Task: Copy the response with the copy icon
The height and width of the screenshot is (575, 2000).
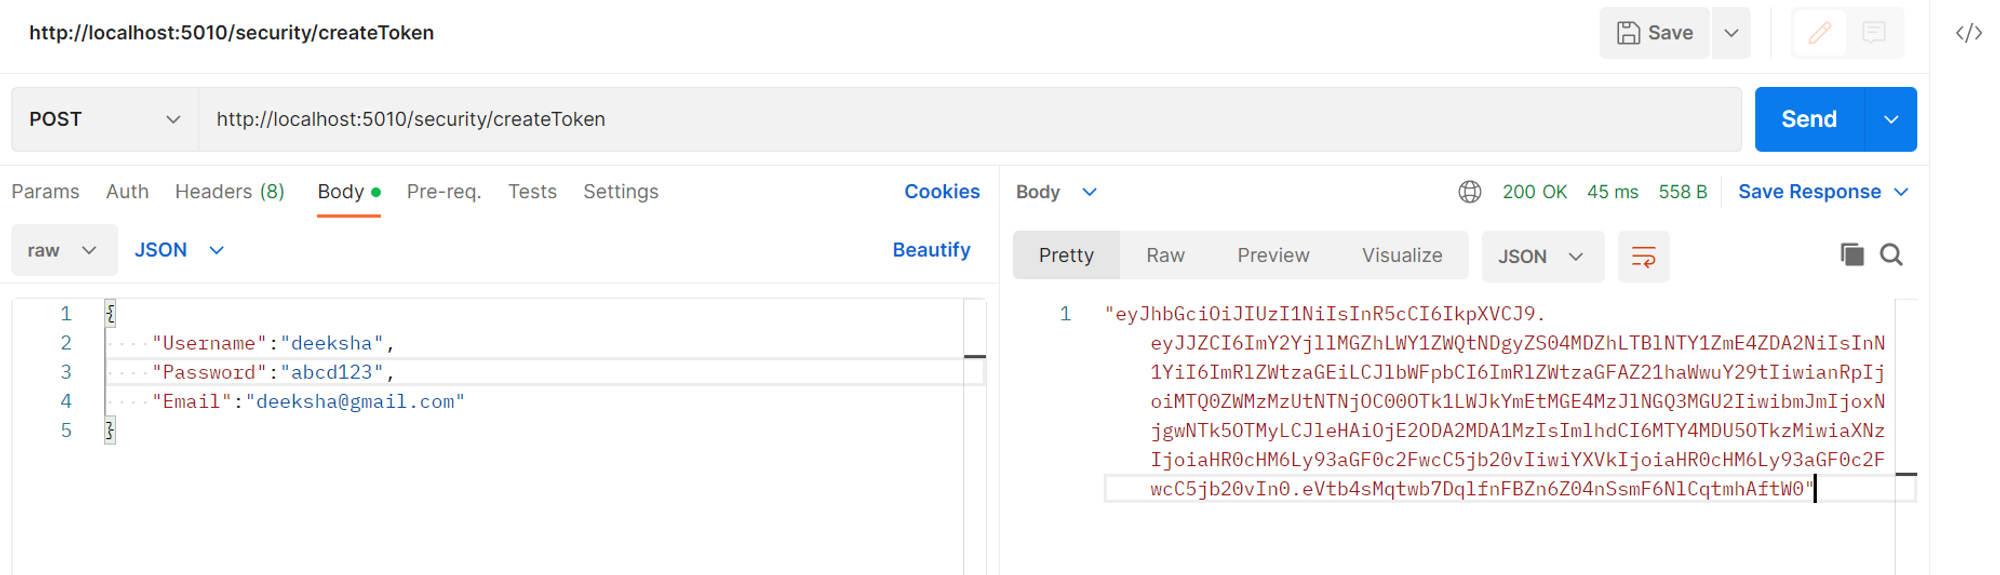Action: click(1851, 255)
